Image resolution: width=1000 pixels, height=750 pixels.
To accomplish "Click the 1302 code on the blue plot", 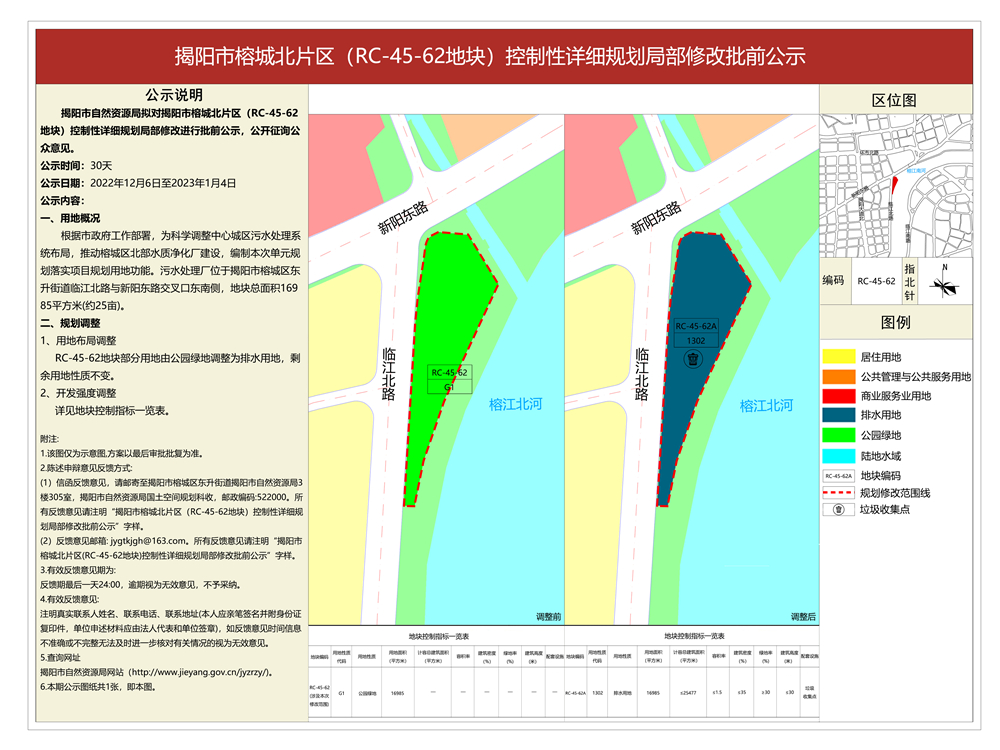I will click(x=696, y=341).
